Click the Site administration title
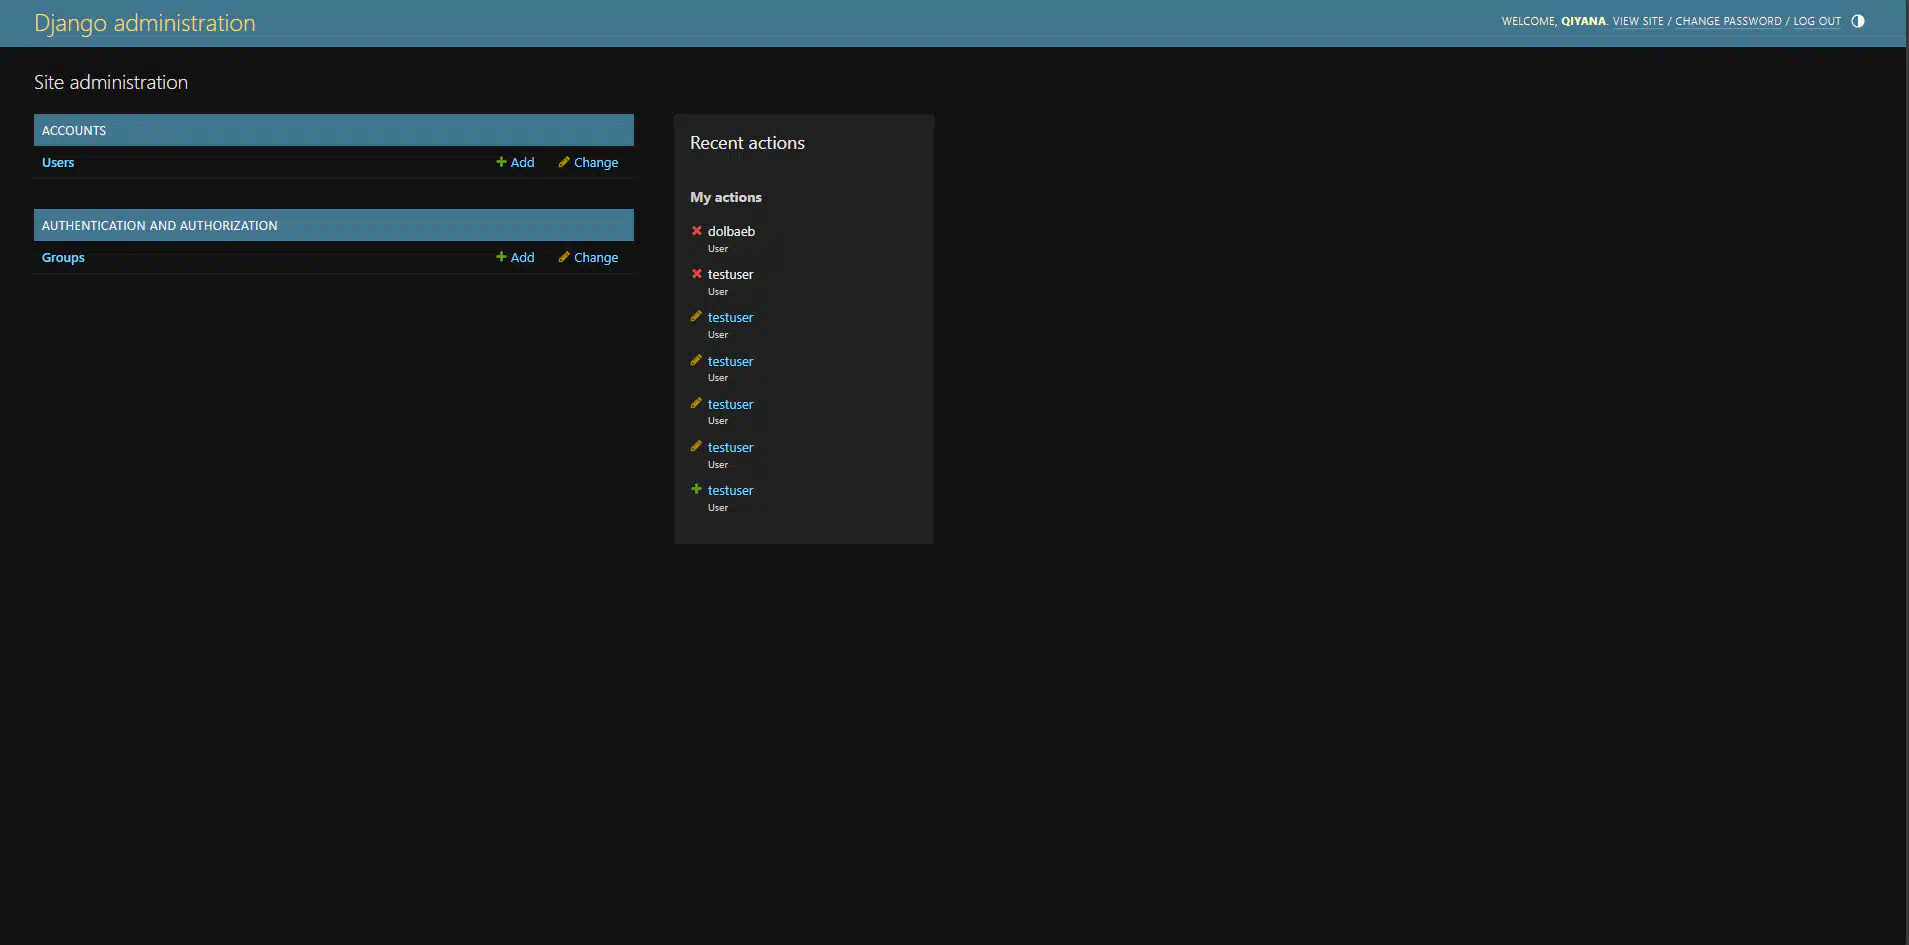The width and height of the screenshot is (1909, 945). coord(111,82)
